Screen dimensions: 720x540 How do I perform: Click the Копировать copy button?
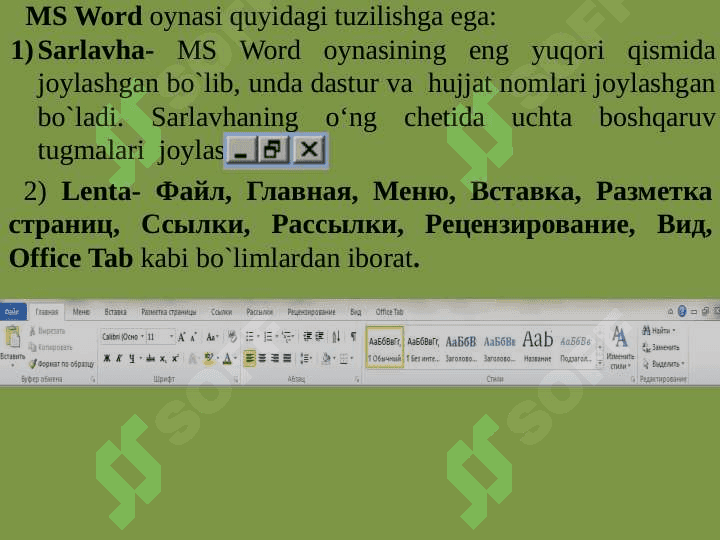pos(50,347)
